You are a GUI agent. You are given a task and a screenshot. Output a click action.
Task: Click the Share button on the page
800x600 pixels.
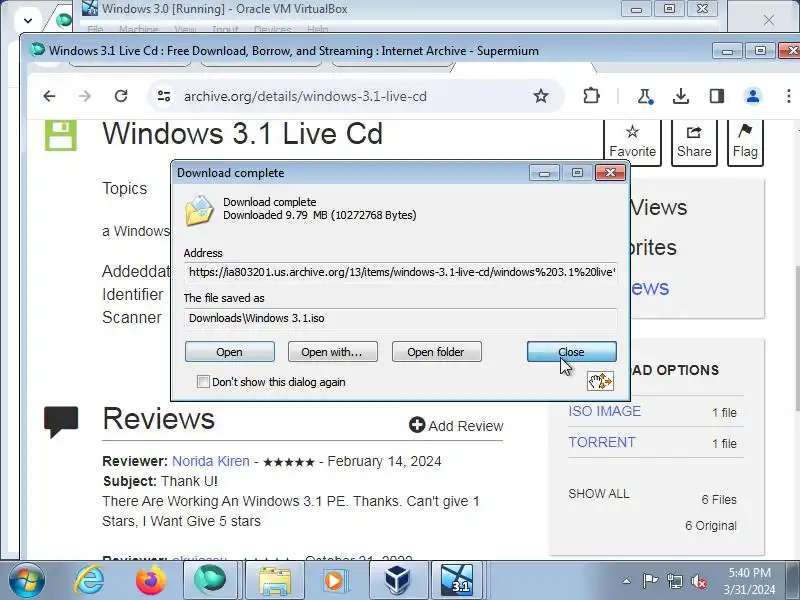694,142
